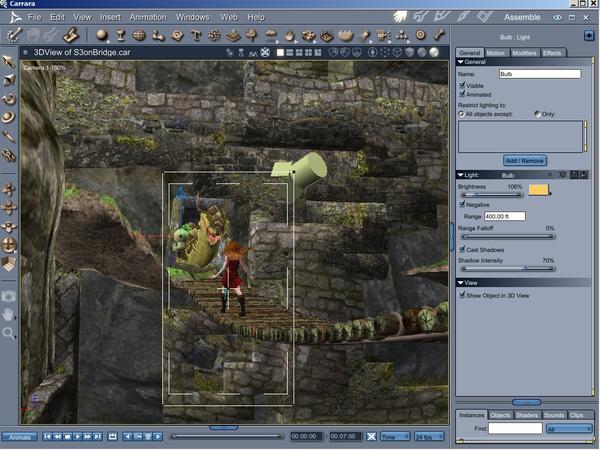The height and width of the screenshot is (450, 600).
Task: Click the Add / Remove button
Action: (x=524, y=161)
